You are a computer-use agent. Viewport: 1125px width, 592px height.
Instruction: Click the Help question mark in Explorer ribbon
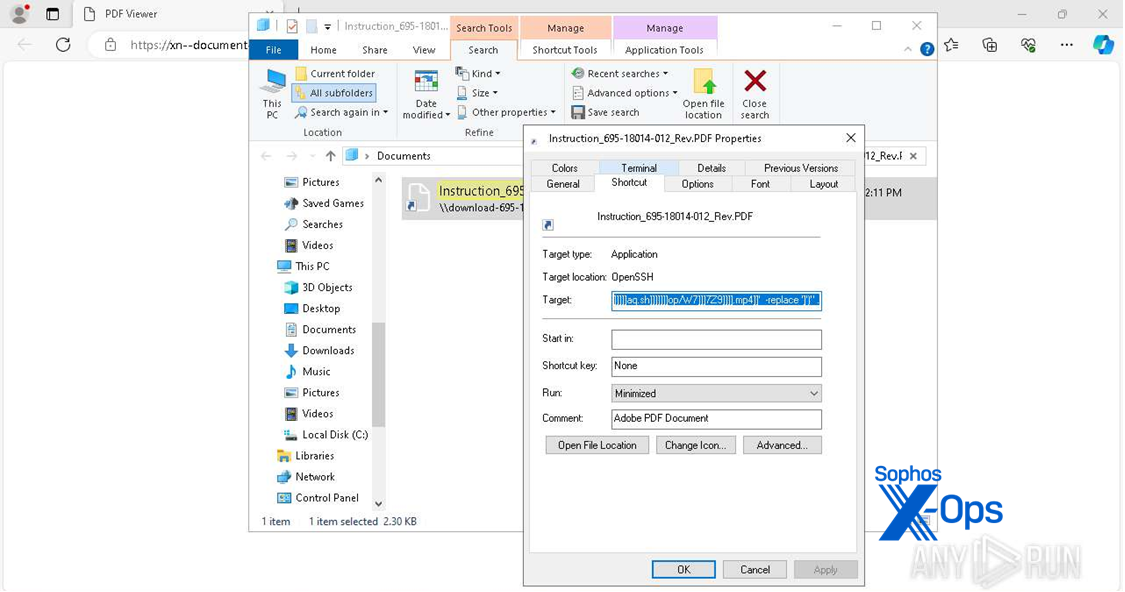(926, 47)
